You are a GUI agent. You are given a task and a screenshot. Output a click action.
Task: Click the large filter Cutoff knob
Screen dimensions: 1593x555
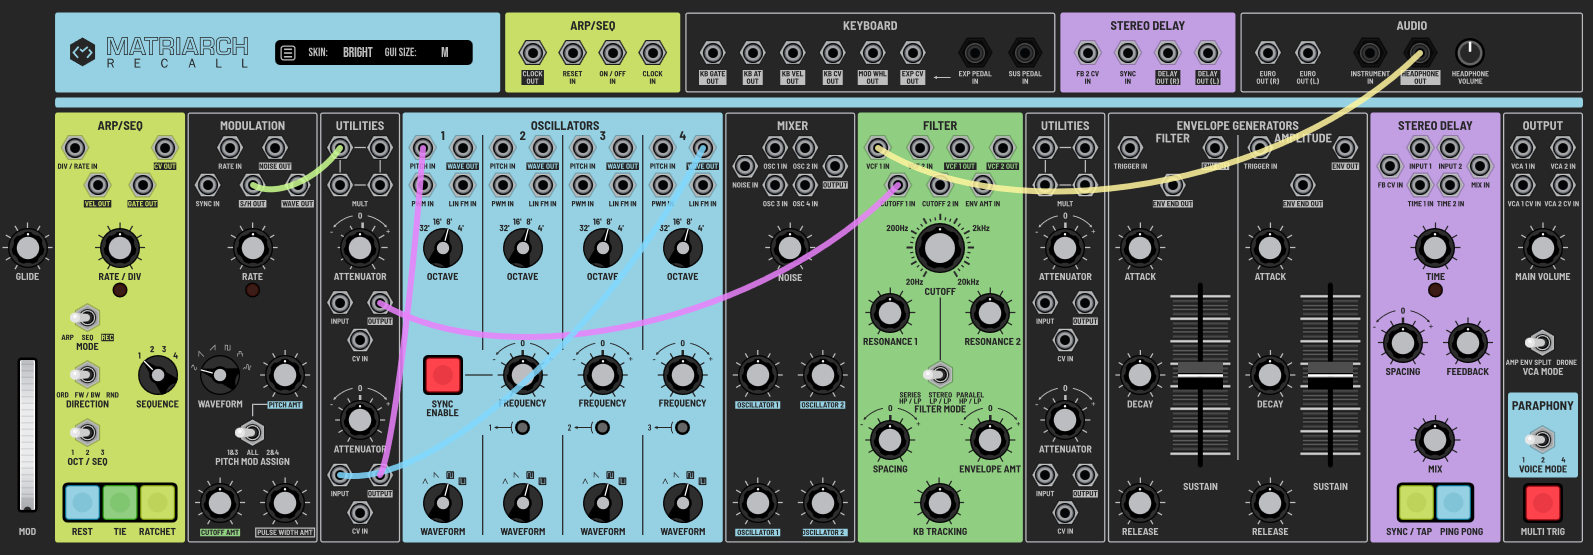coord(939,248)
